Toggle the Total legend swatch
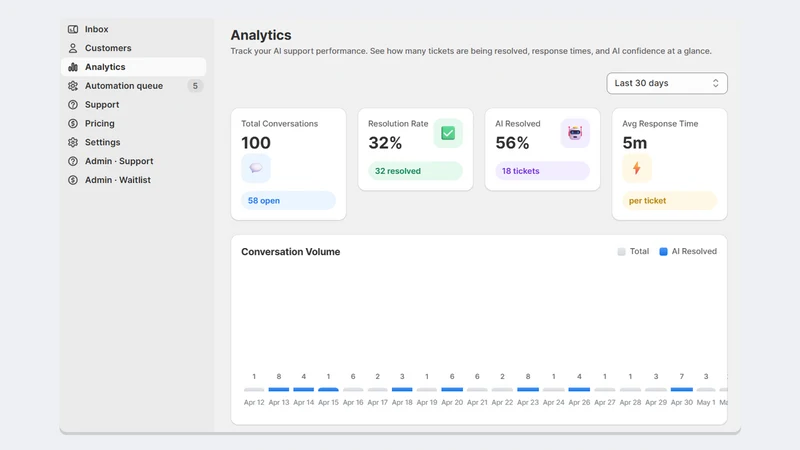 [x=621, y=252]
